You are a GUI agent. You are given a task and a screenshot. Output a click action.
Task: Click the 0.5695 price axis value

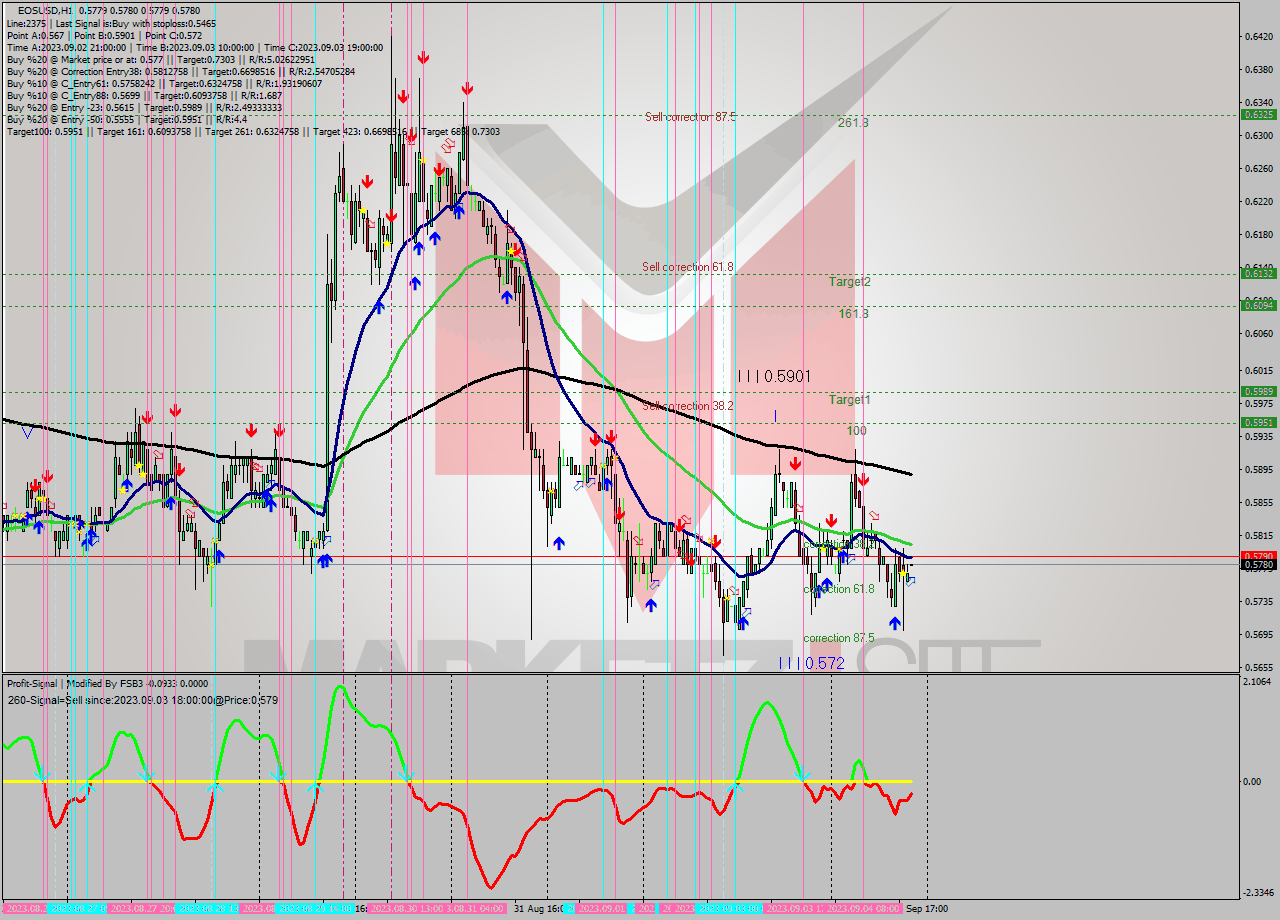(1257, 634)
